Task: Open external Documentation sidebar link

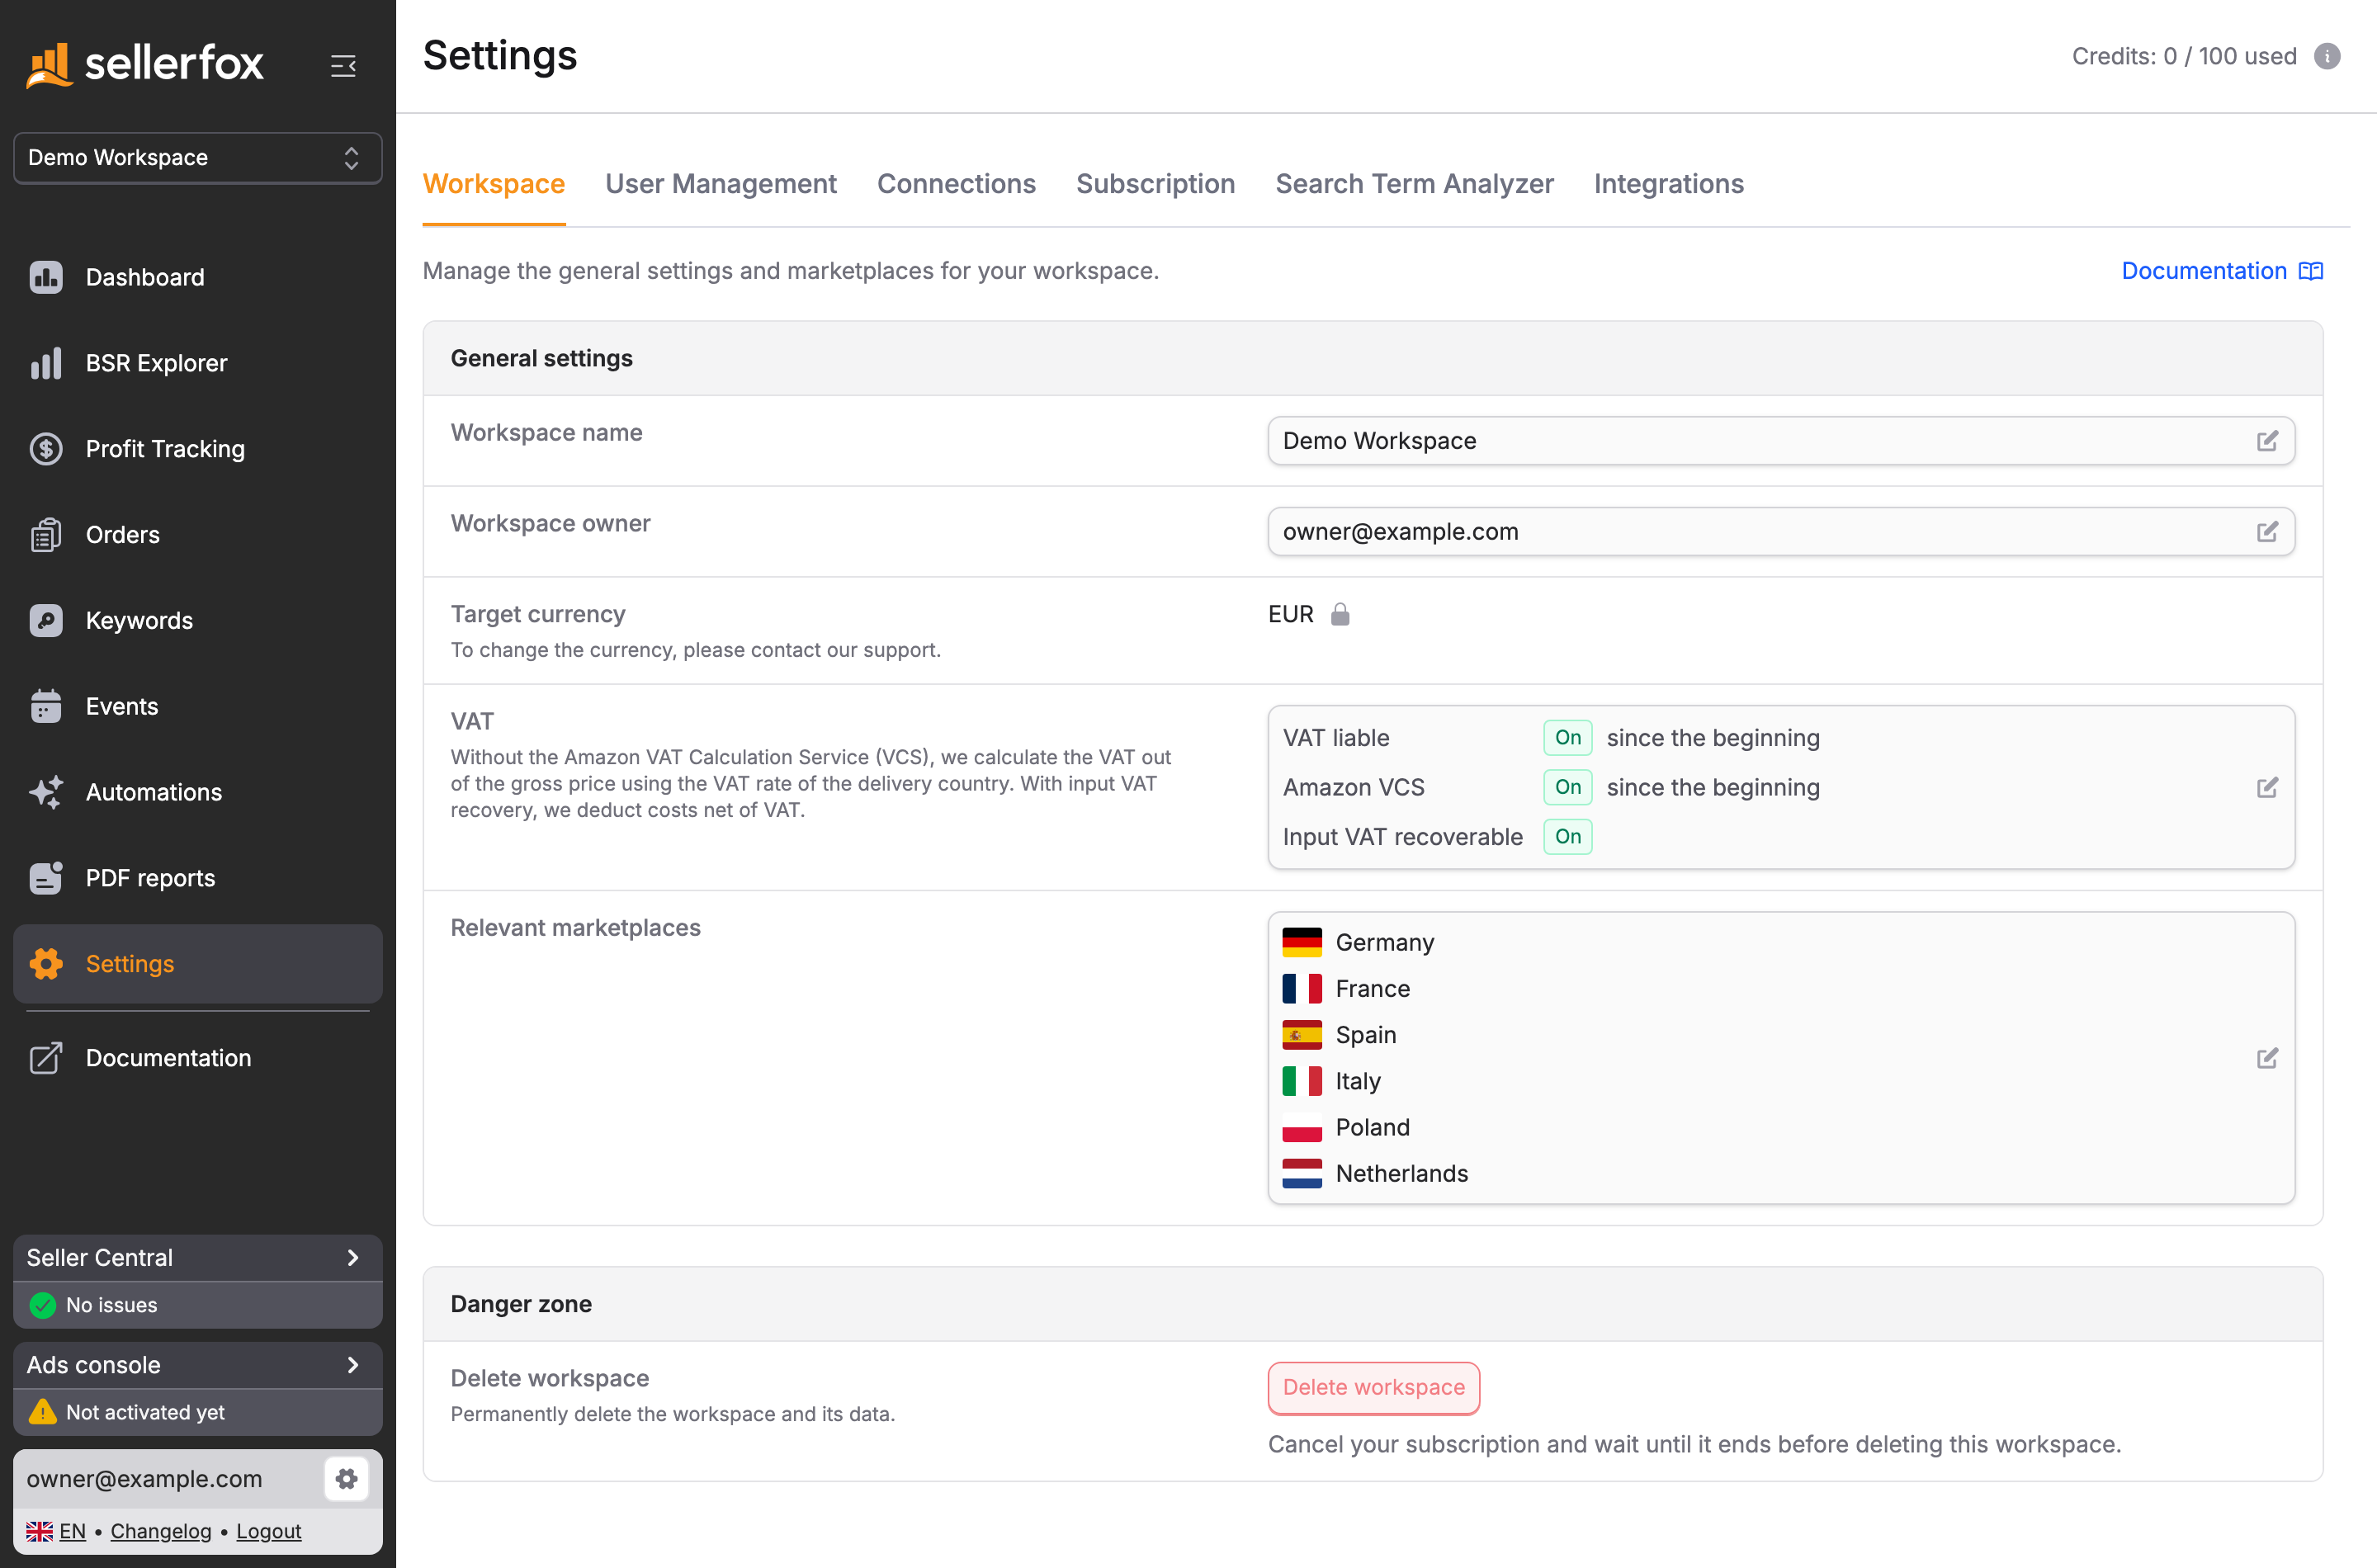Action: click(197, 1058)
